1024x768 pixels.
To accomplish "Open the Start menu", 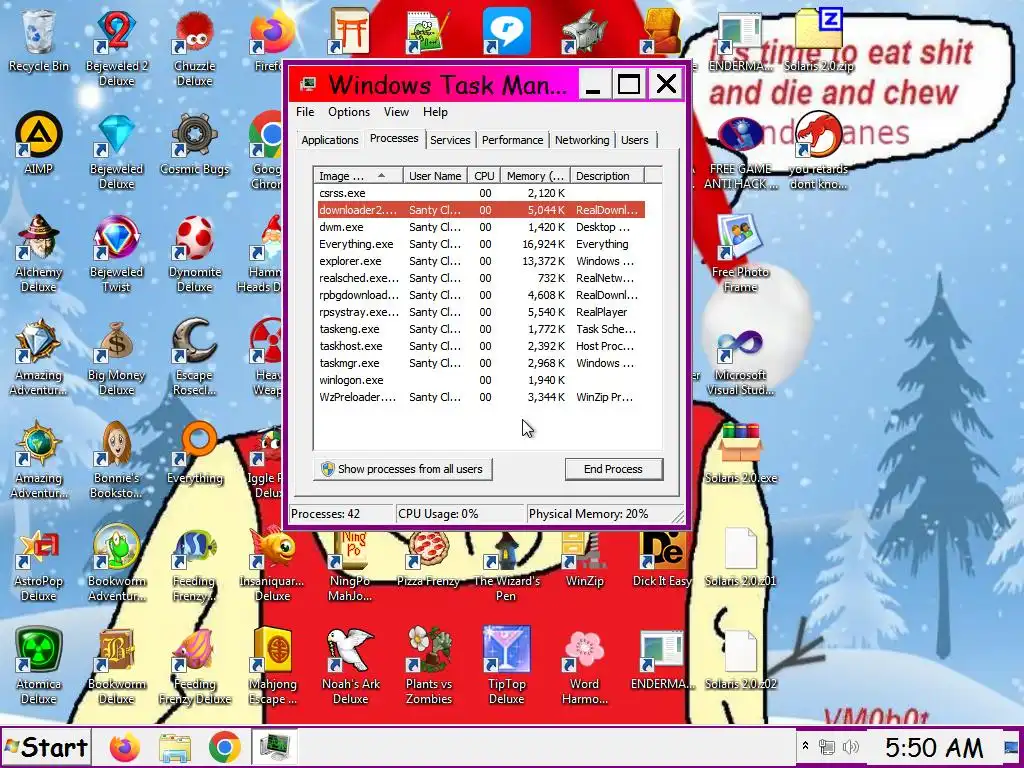I will 46,748.
